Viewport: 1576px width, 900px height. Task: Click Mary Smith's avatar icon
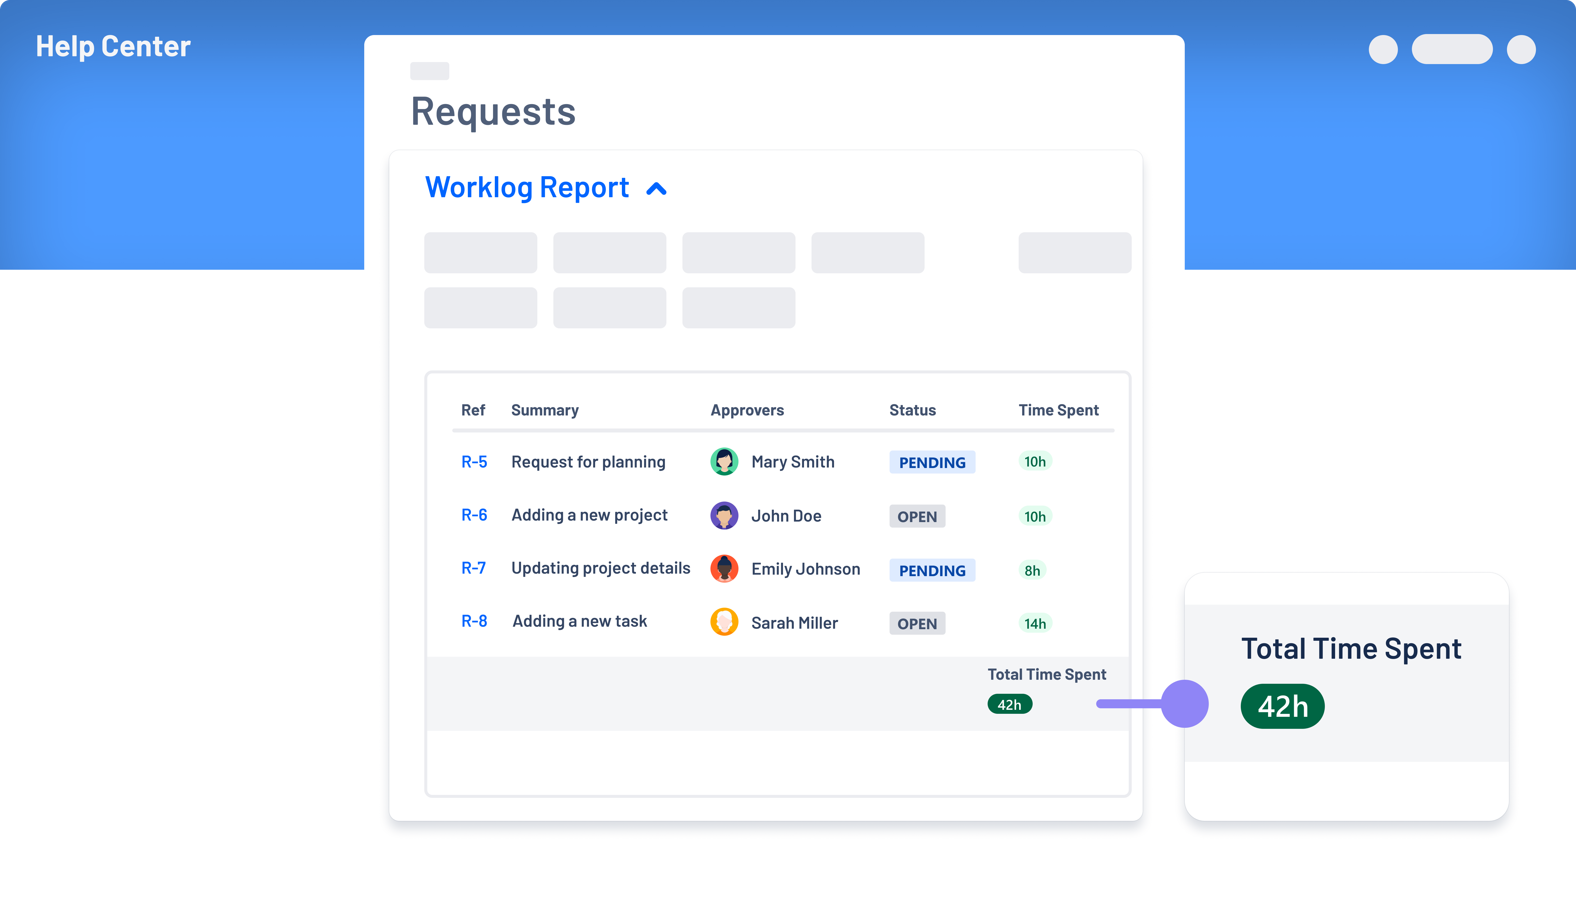click(x=724, y=461)
